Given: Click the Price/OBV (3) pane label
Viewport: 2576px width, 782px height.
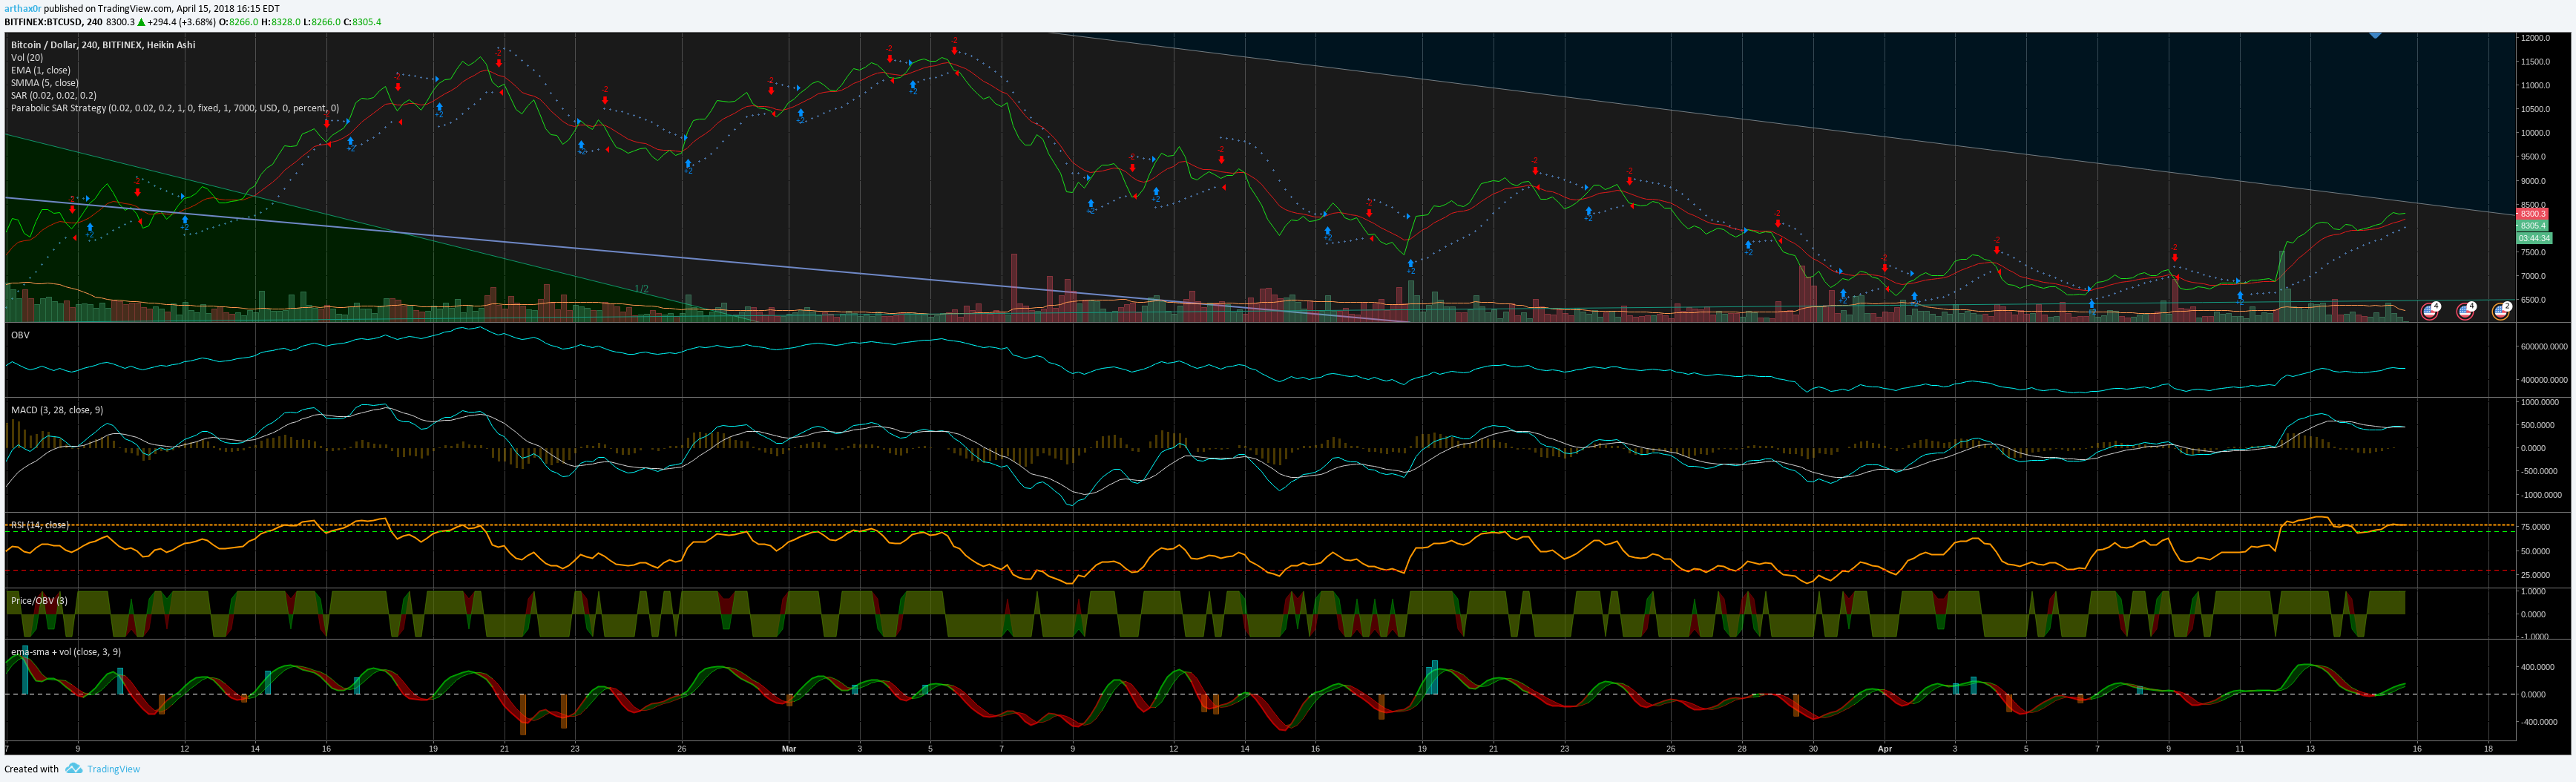Looking at the screenshot, I should pyautogui.click(x=39, y=601).
